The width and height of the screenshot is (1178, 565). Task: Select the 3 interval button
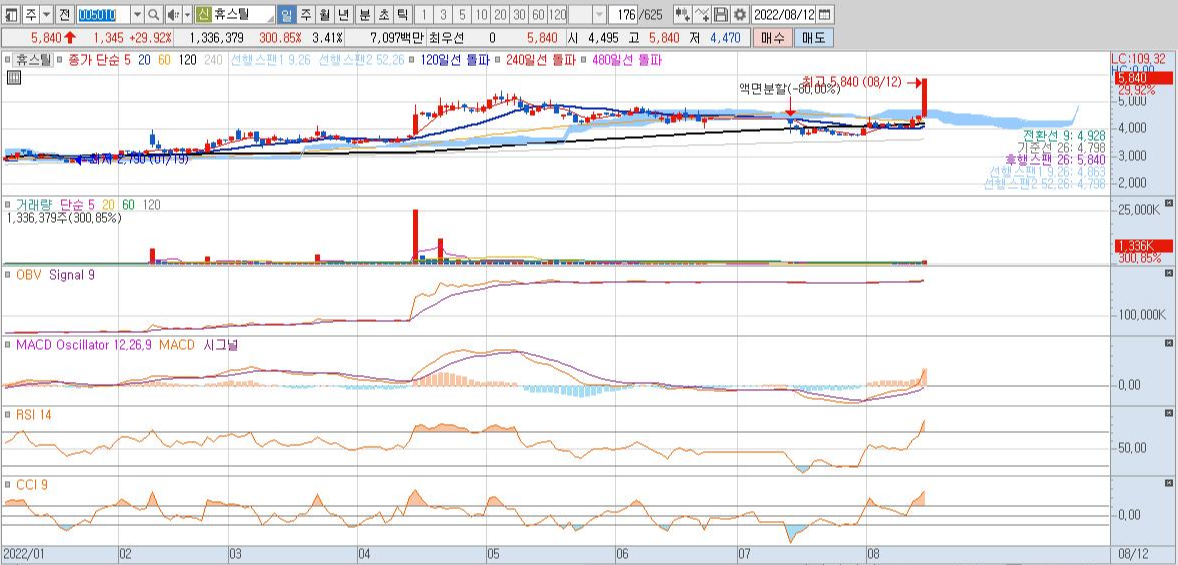443,14
